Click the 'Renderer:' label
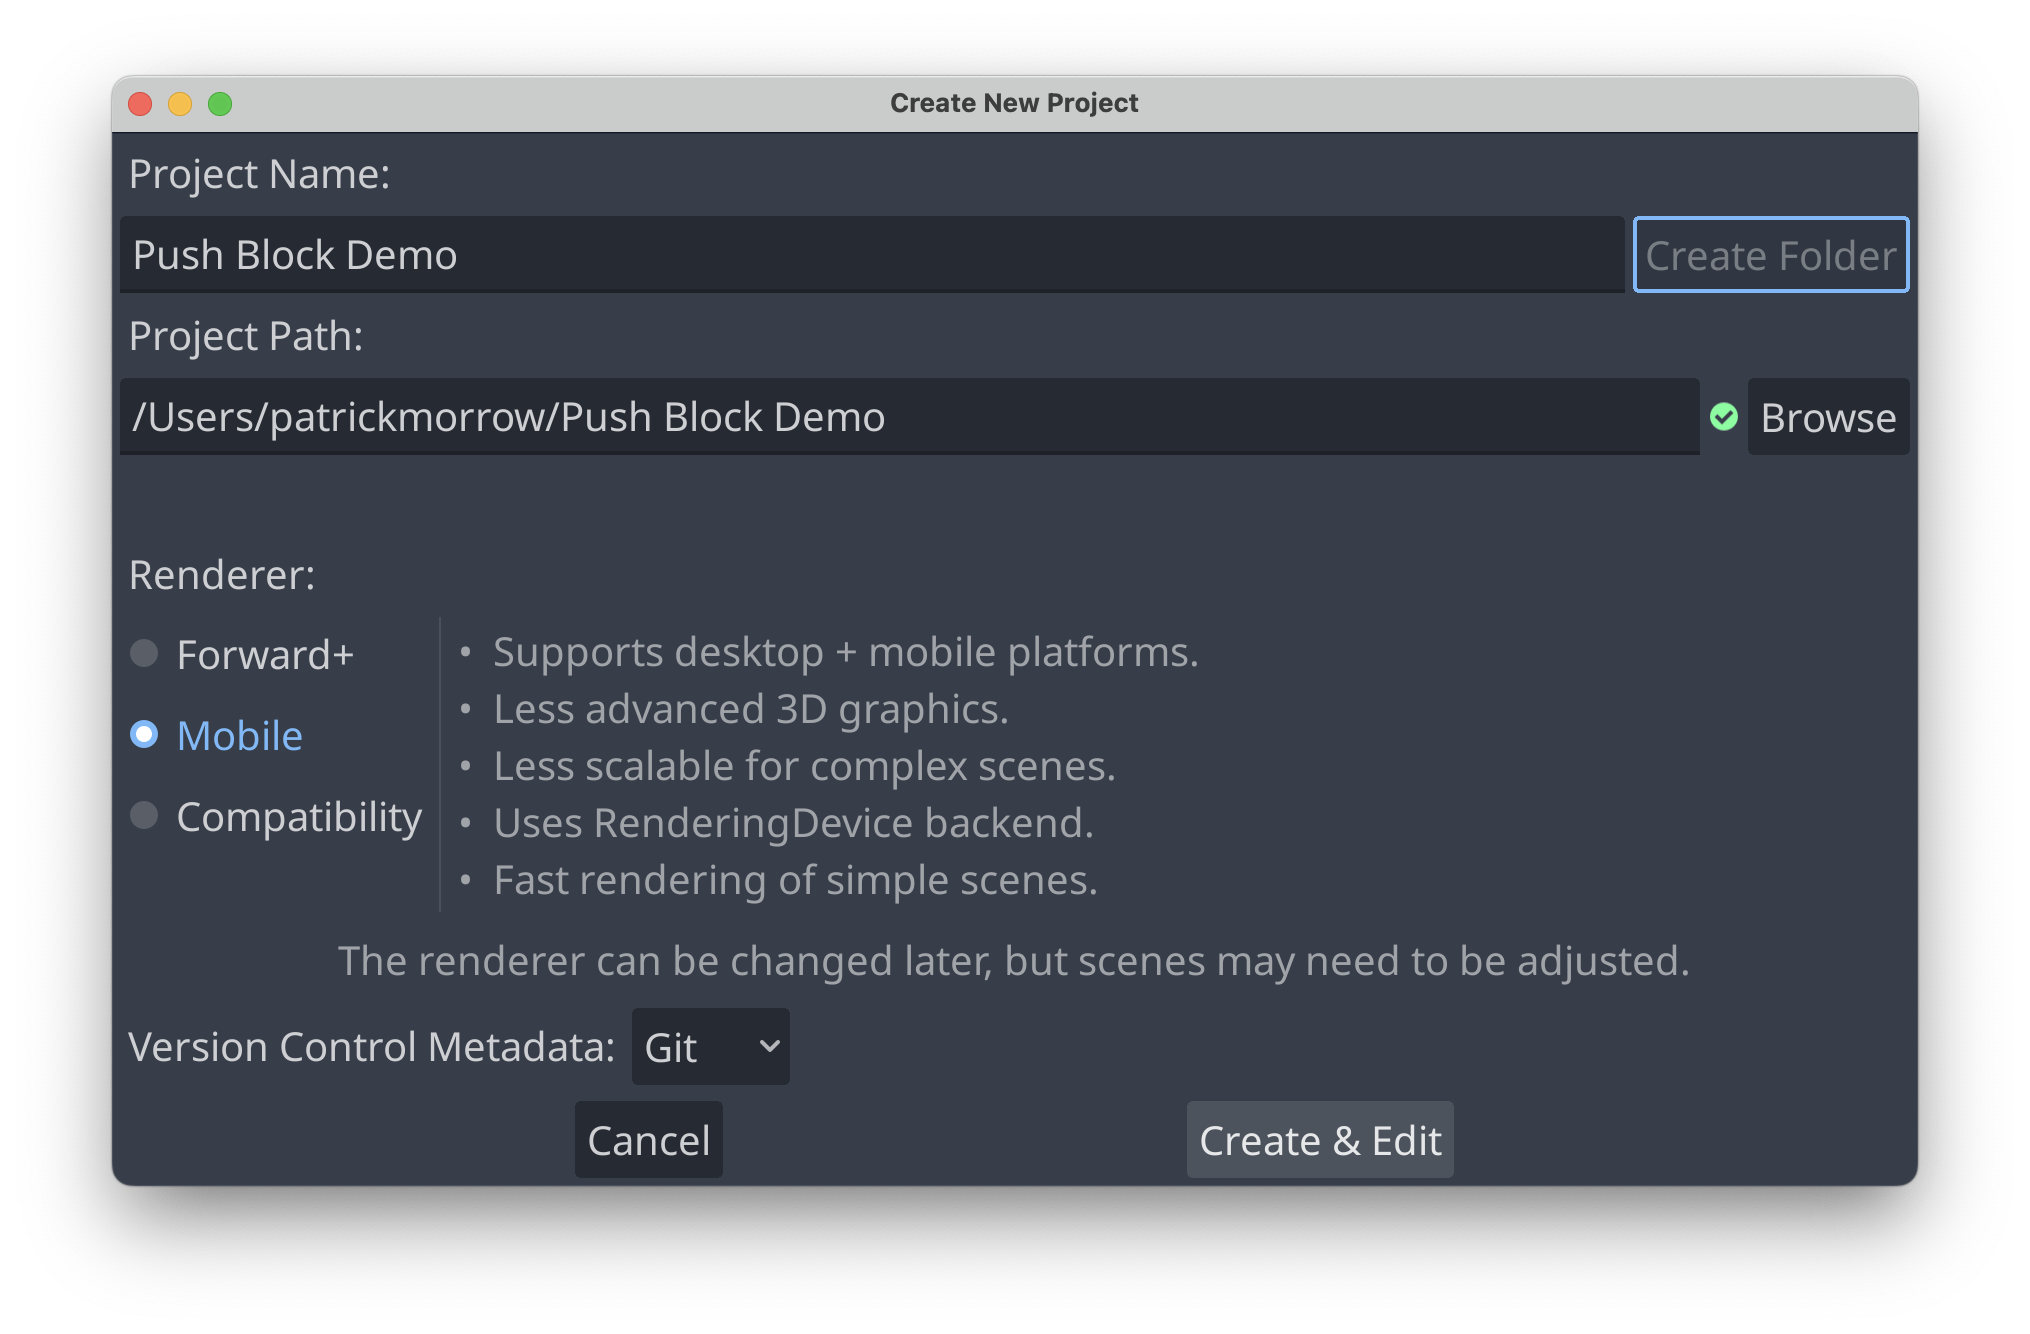The width and height of the screenshot is (2030, 1334). point(222,575)
